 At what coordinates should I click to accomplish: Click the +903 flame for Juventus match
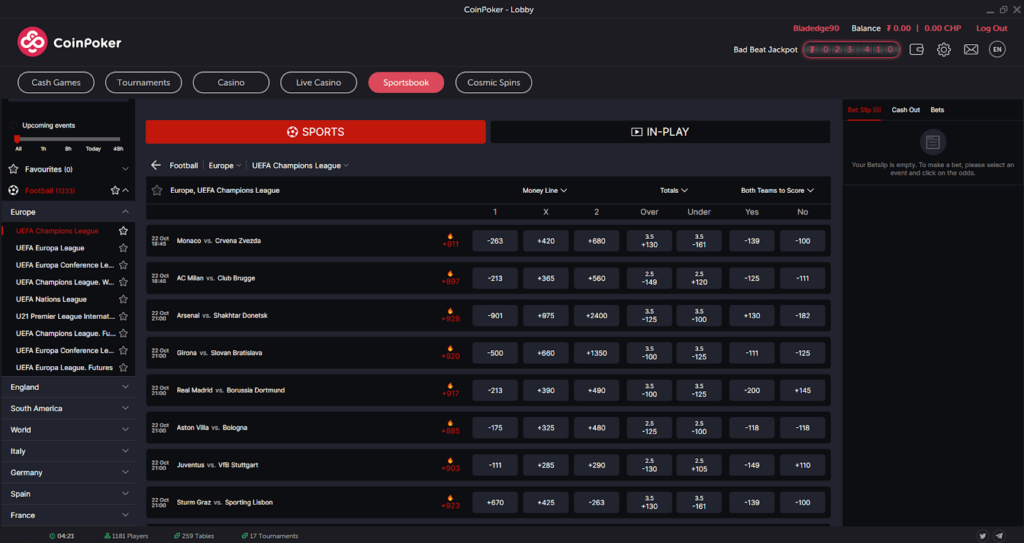[450, 465]
